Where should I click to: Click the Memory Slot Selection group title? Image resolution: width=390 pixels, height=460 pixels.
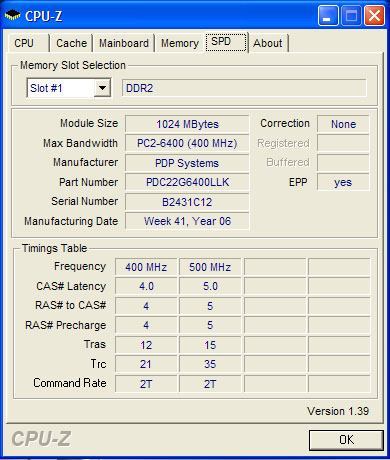[73, 65]
